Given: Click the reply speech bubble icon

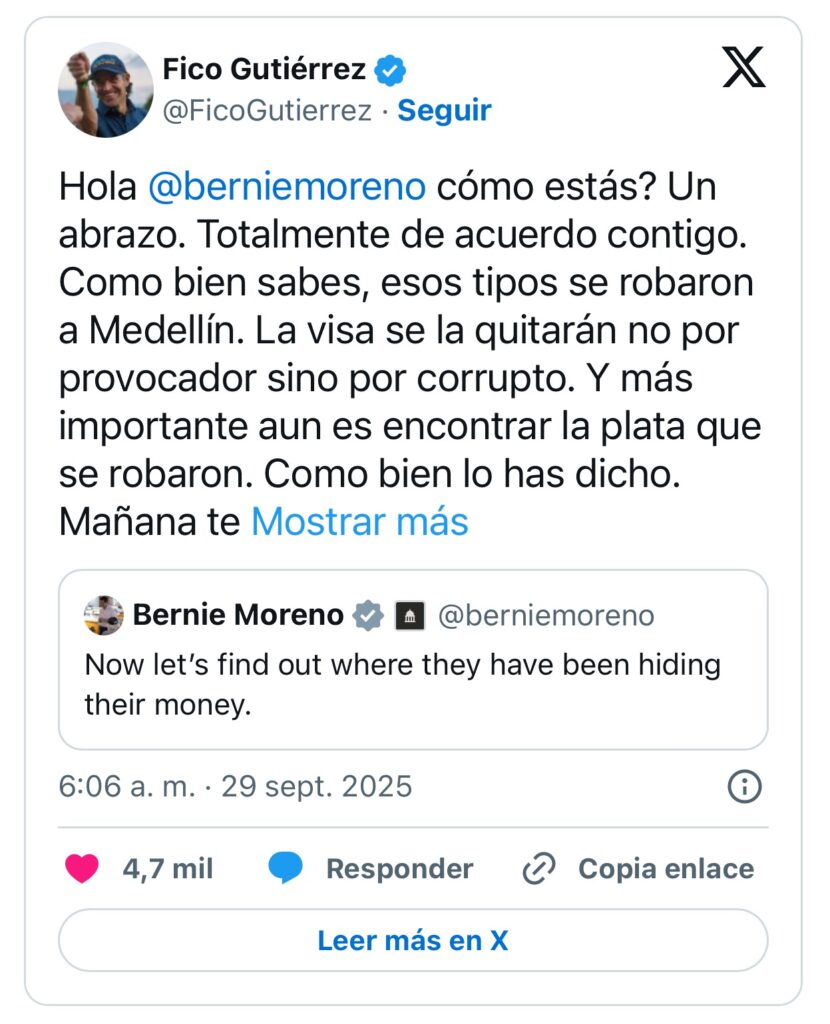Looking at the screenshot, I should (x=286, y=869).
